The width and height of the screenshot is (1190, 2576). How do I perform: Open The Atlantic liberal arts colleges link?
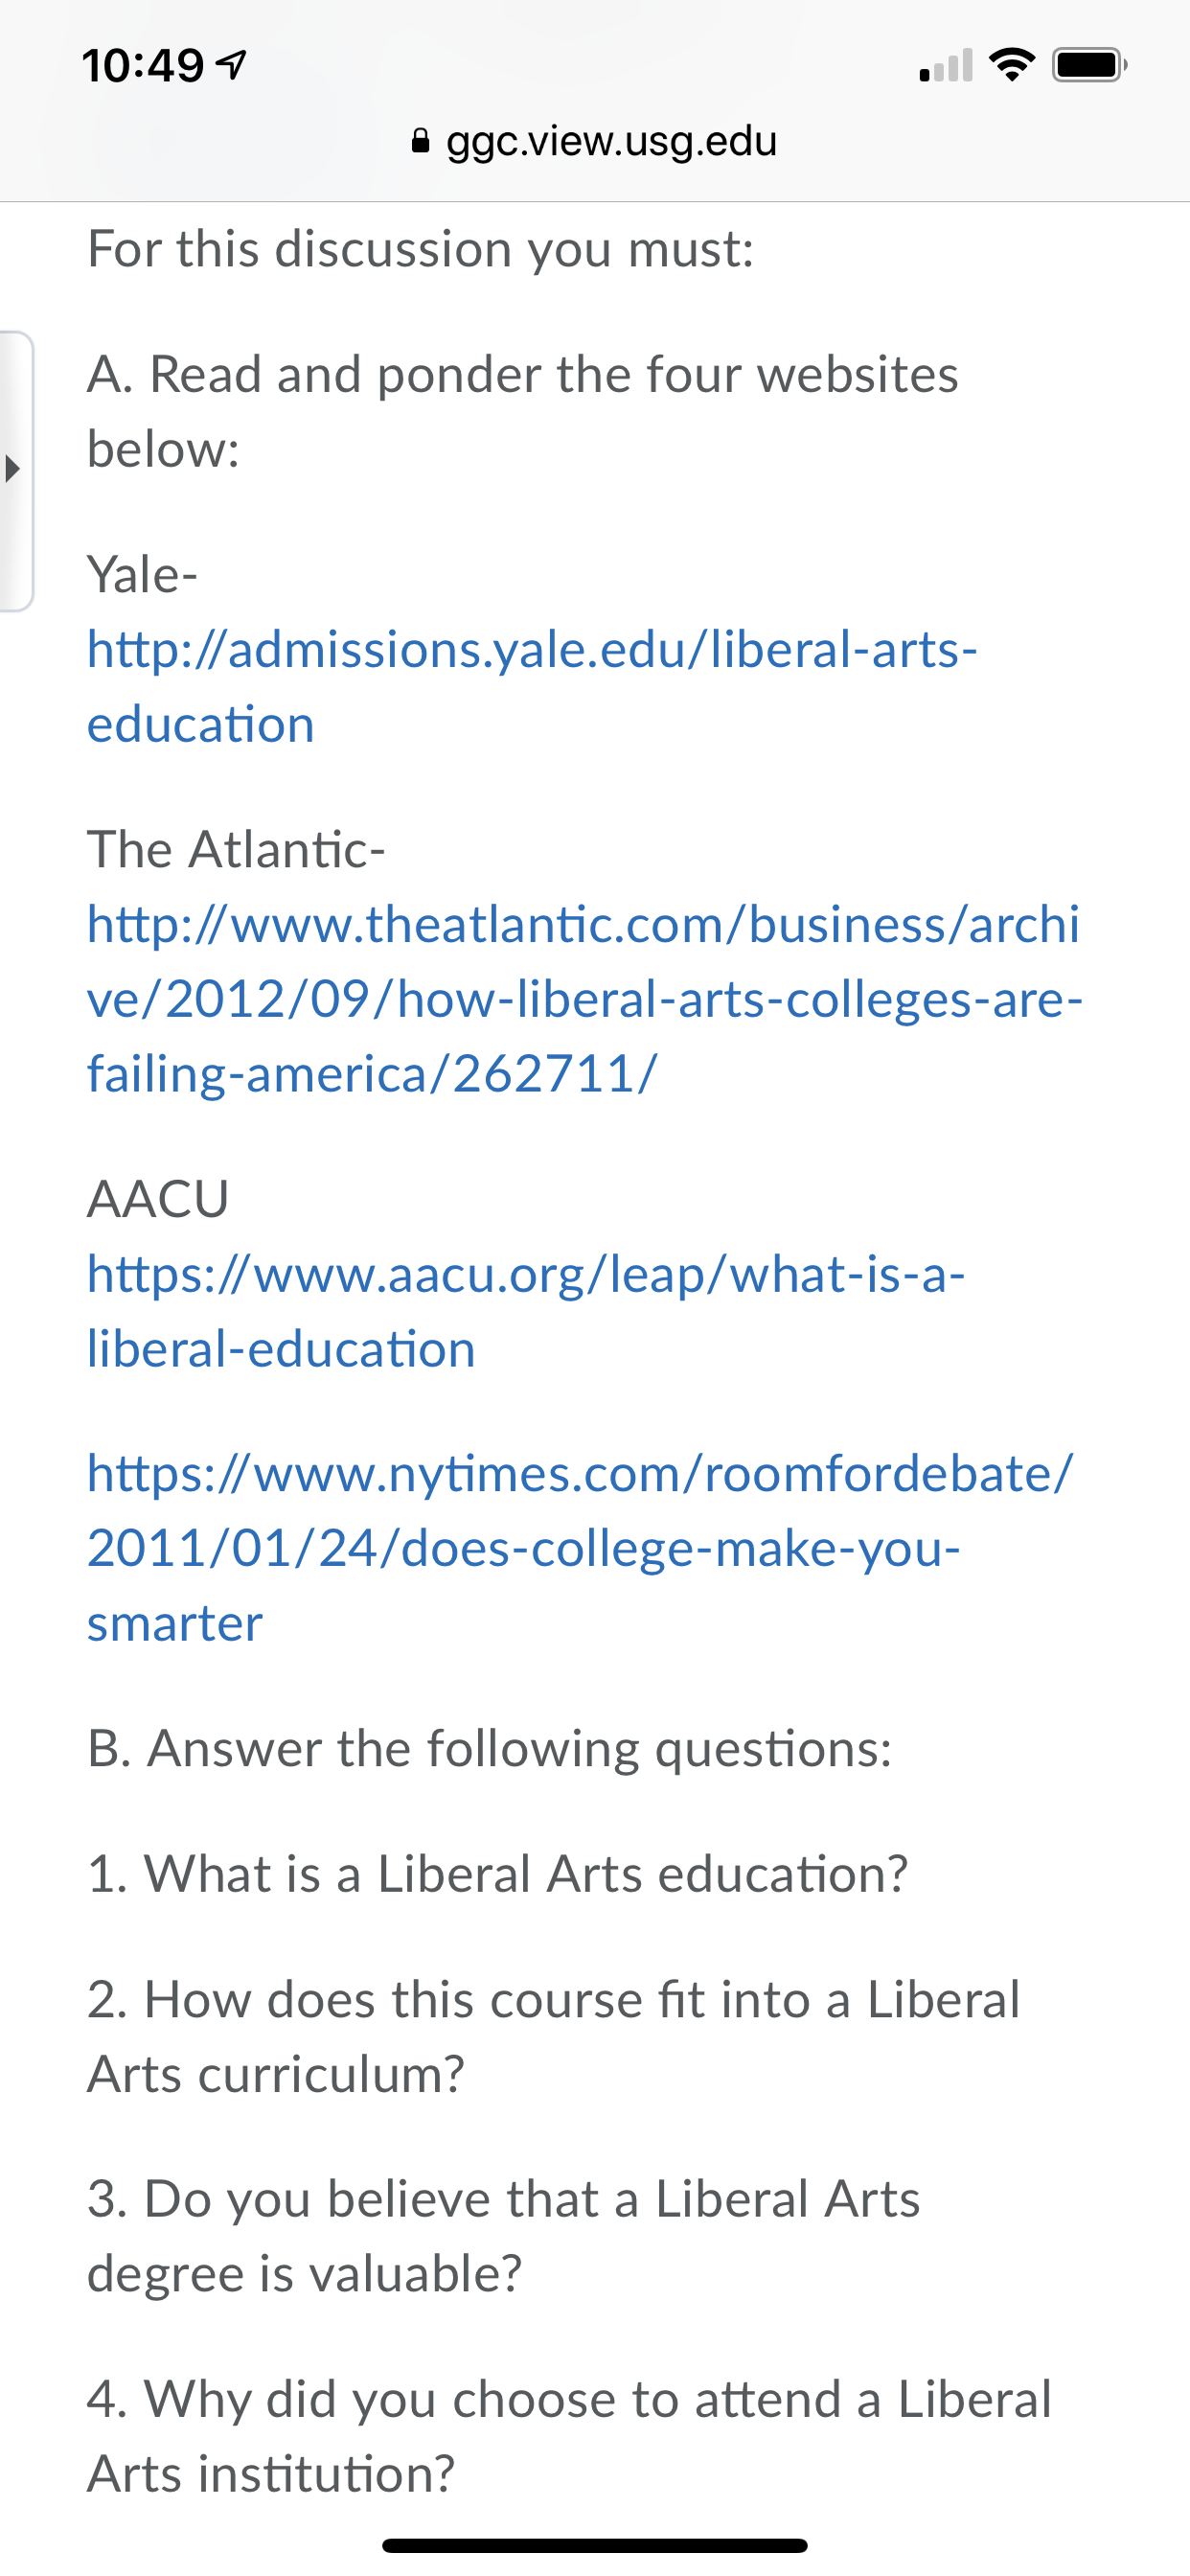coord(585,998)
